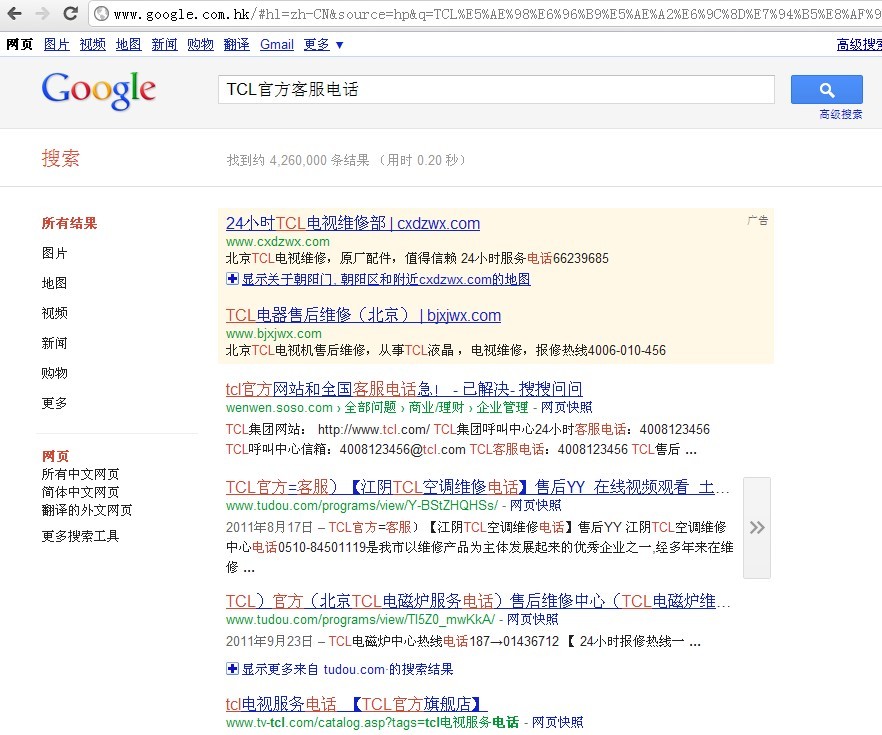This screenshot has width=882, height=735.
Task: Click the globe icon in address bar
Action: [x=101, y=13]
